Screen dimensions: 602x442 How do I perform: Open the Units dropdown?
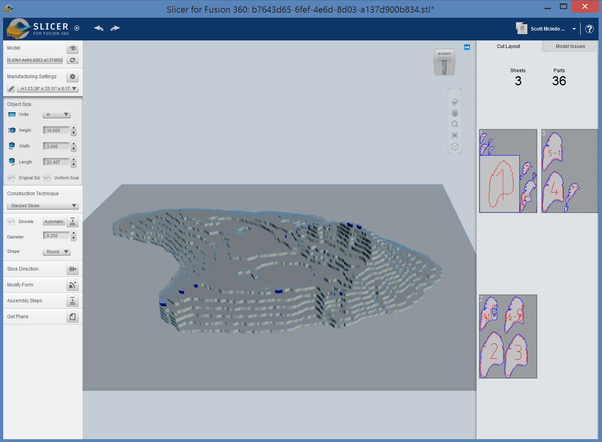pyautogui.click(x=56, y=114)
